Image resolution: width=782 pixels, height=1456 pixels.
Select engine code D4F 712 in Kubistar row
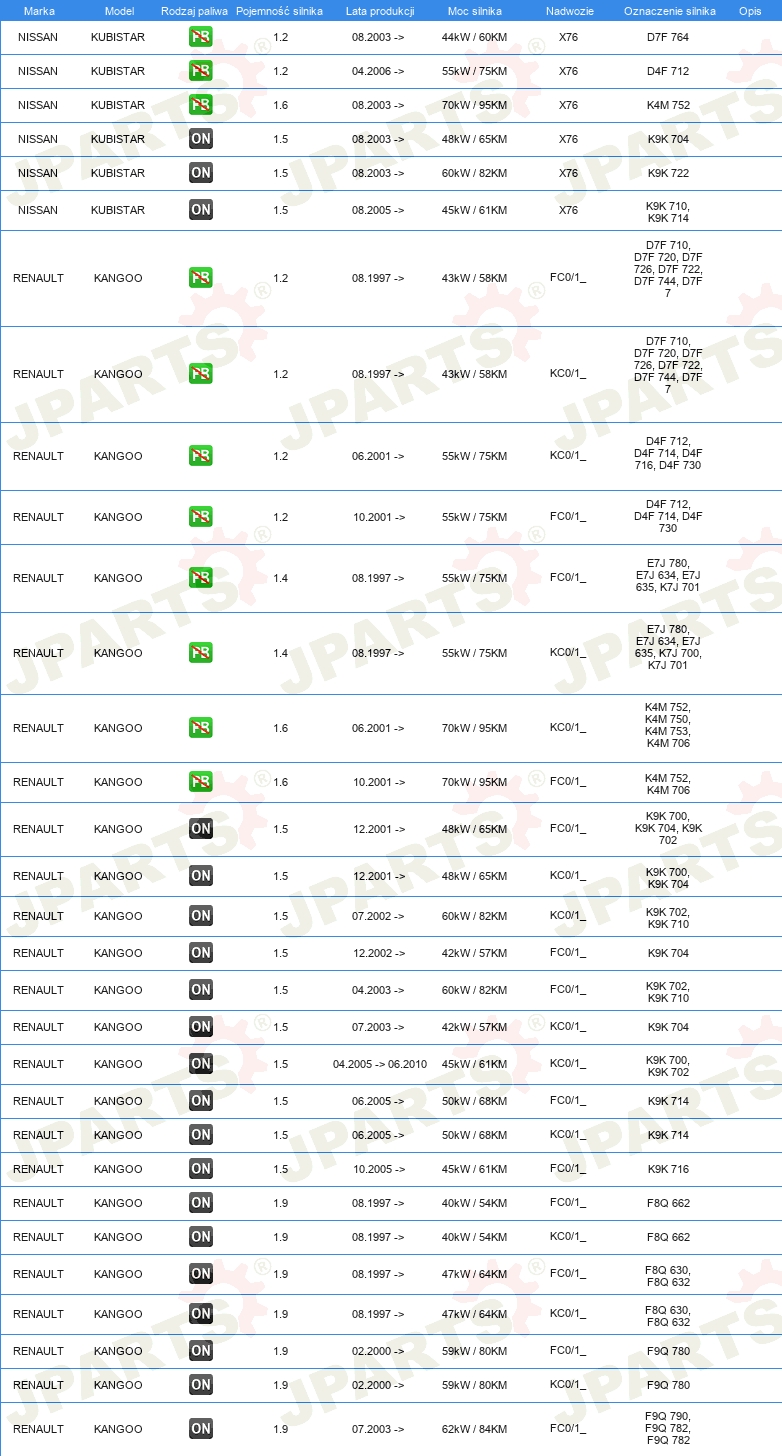click(668, 71)
